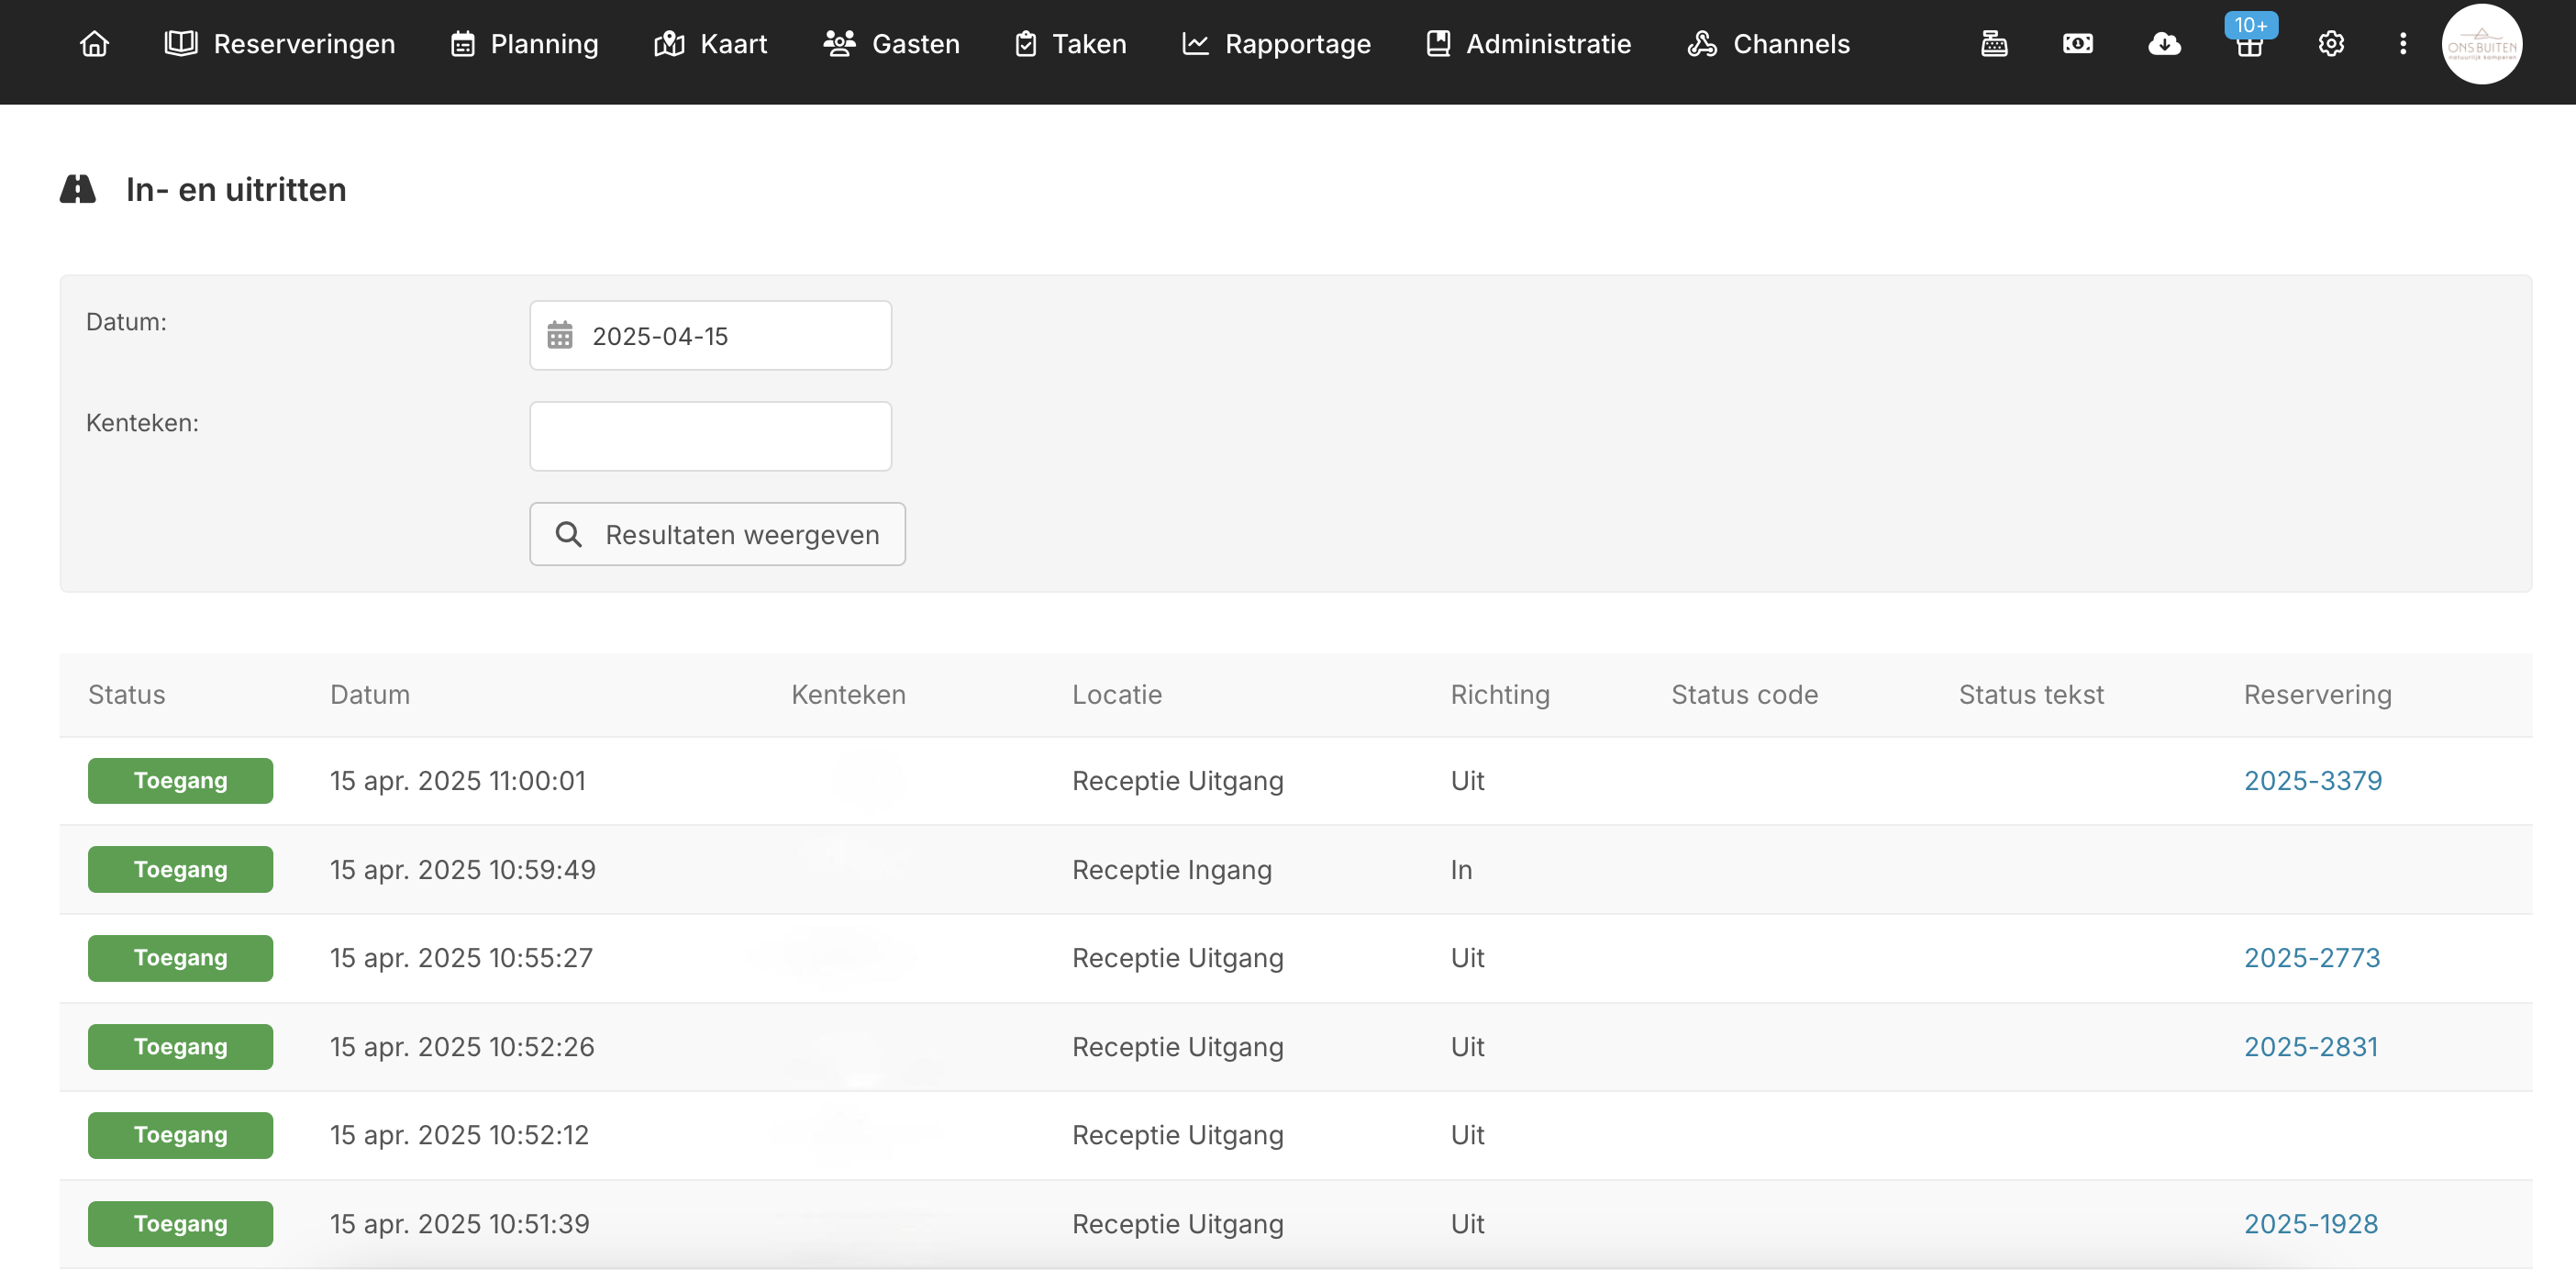Open reservation link 2025-2831

coord(2311,1047)
